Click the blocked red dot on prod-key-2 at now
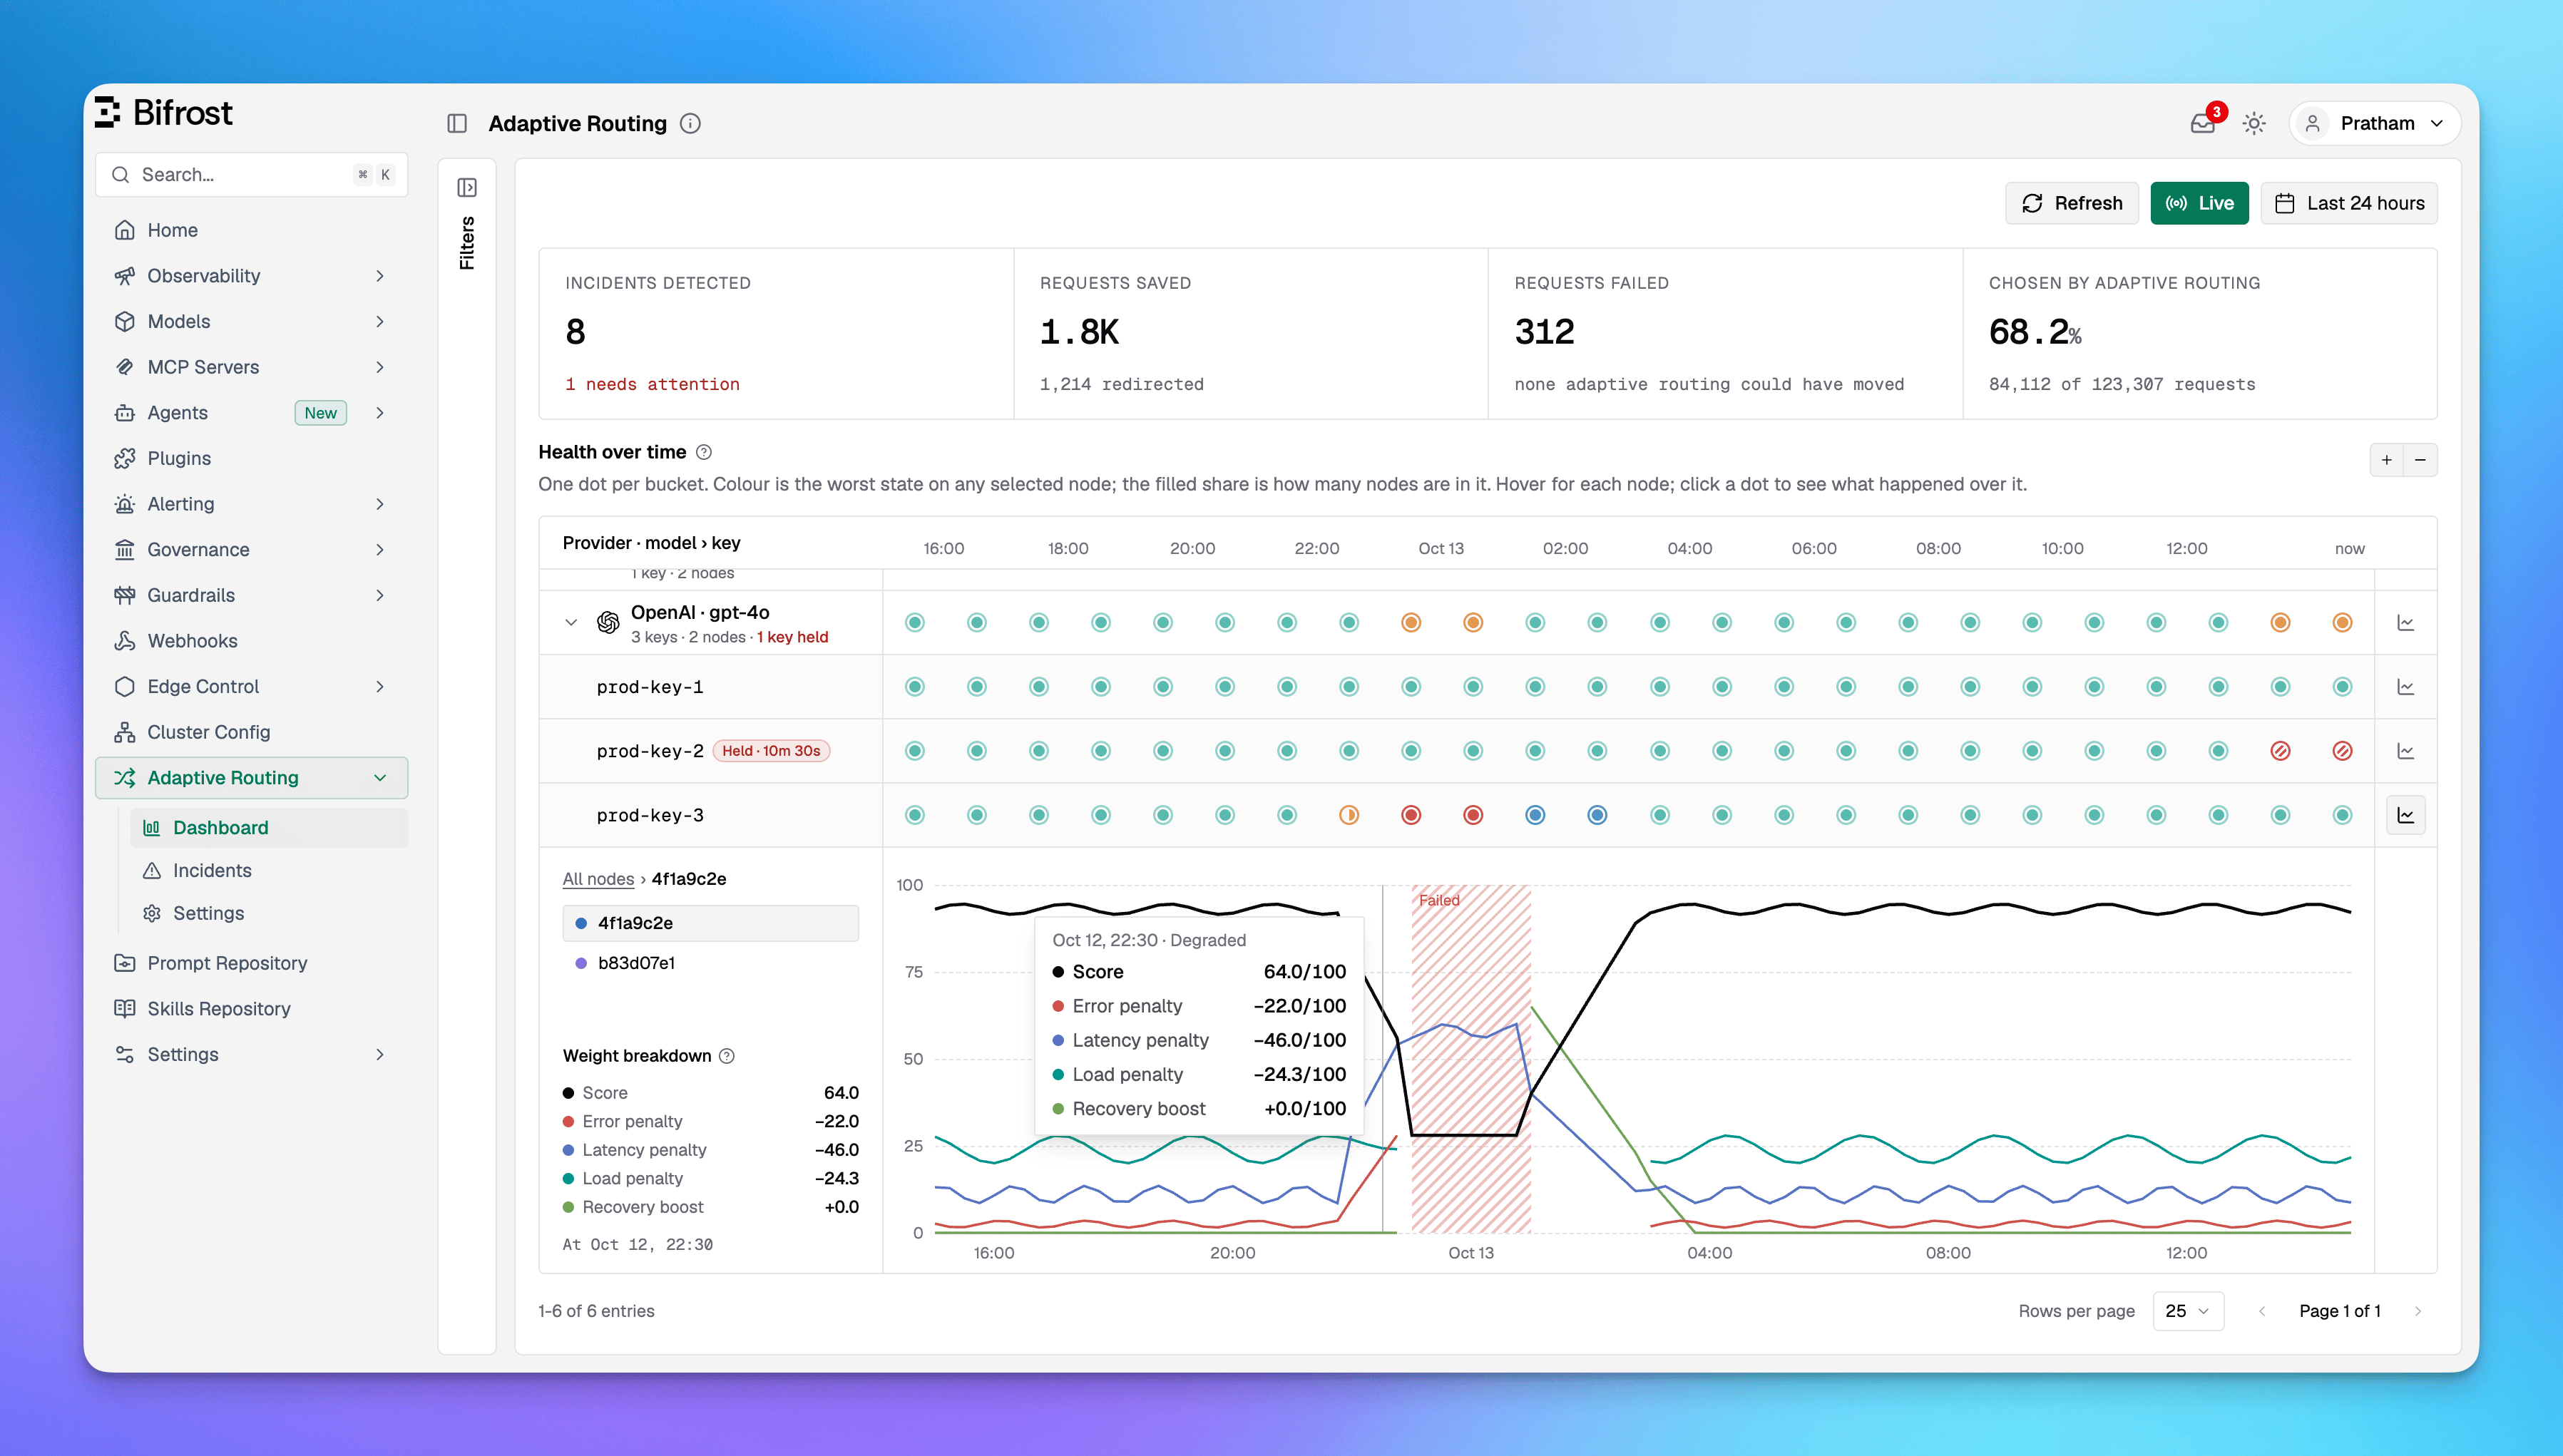The height and width of the screenshot is (1456, 2563). click(x=2342, y=751)
